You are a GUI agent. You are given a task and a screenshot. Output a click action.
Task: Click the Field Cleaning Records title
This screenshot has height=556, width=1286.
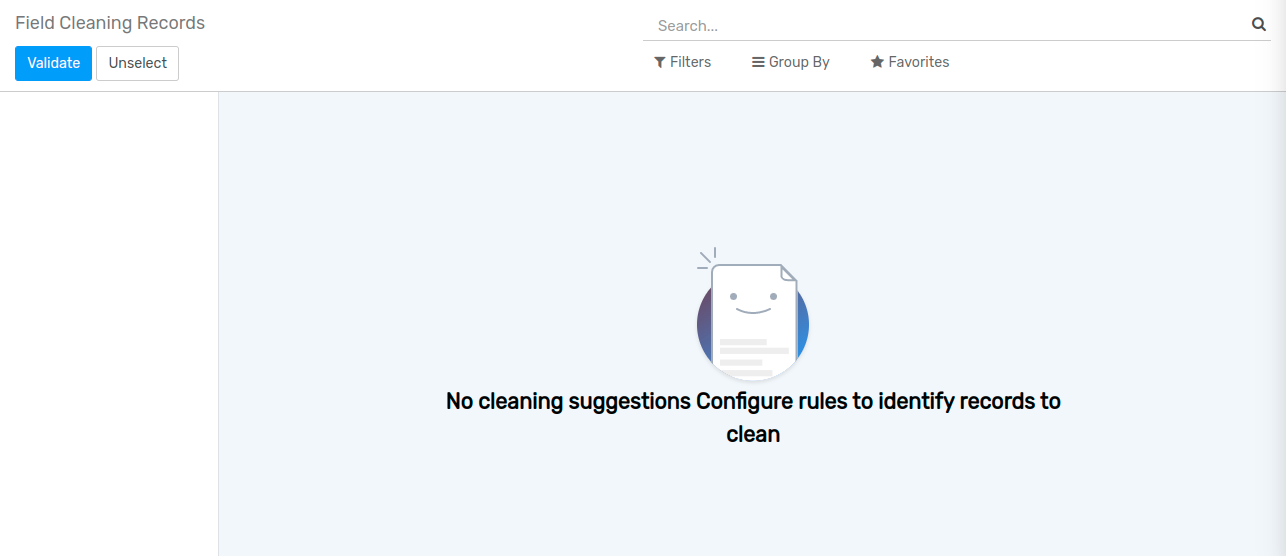point(110,23)
